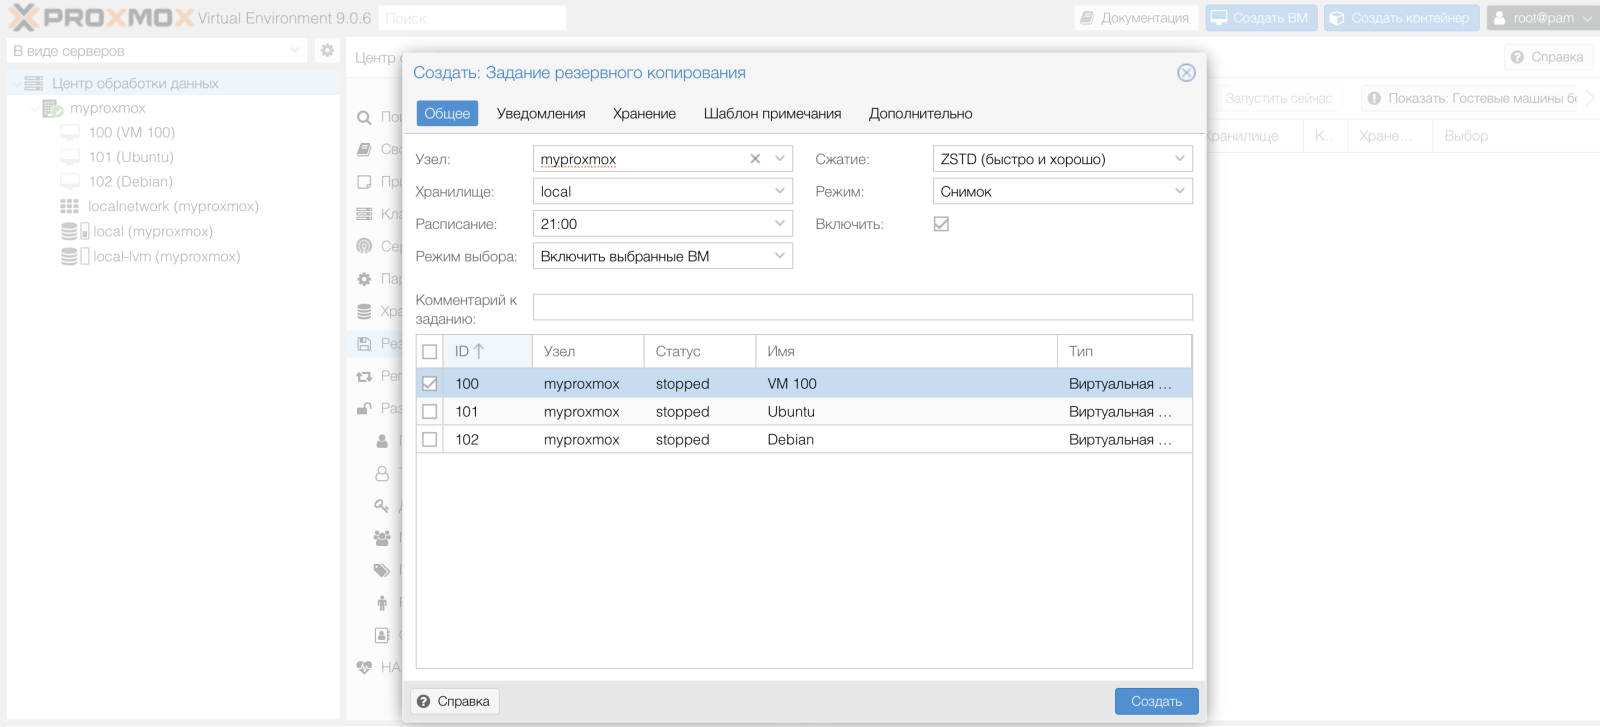Check the checkbox for 102 Debian
The image size is (1600, 727).
[x=430, y=440]
